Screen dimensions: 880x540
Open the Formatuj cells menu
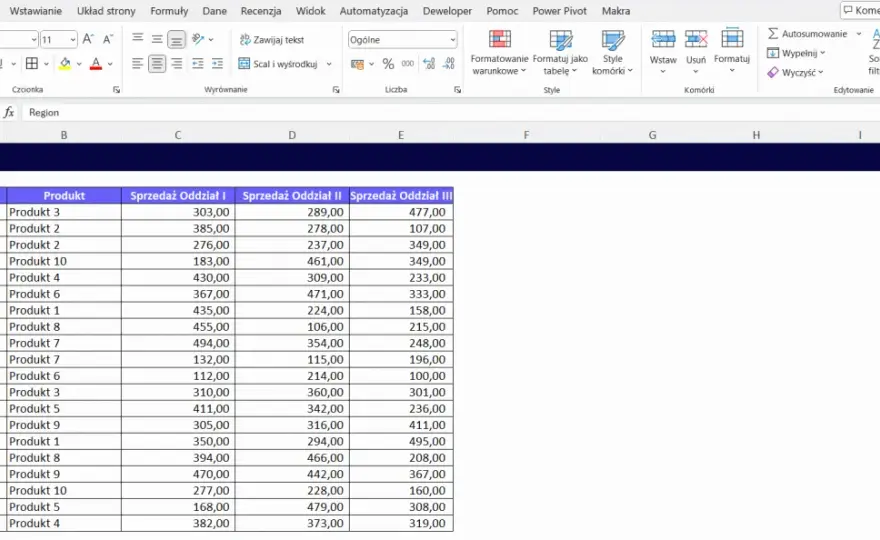click(732, 51)
